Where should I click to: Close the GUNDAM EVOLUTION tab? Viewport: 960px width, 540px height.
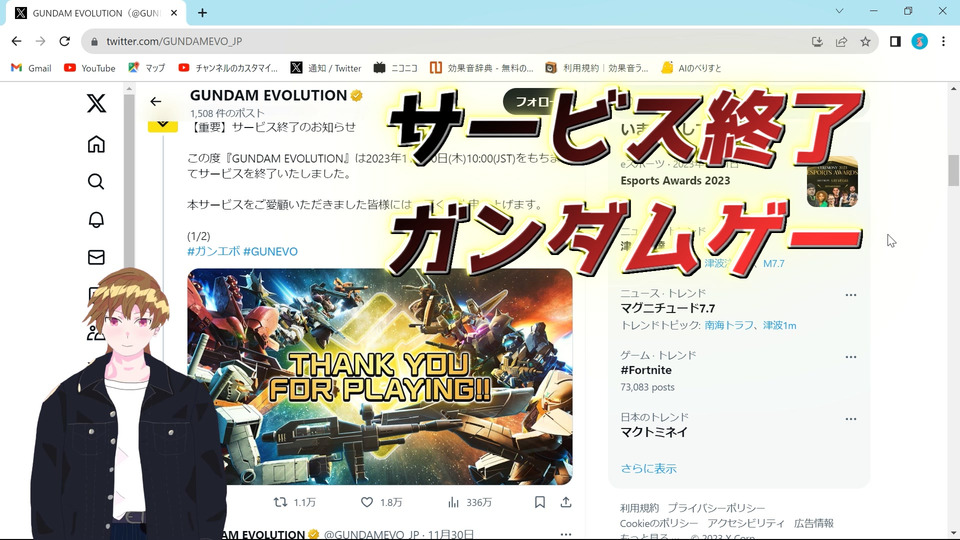[174, 12]
